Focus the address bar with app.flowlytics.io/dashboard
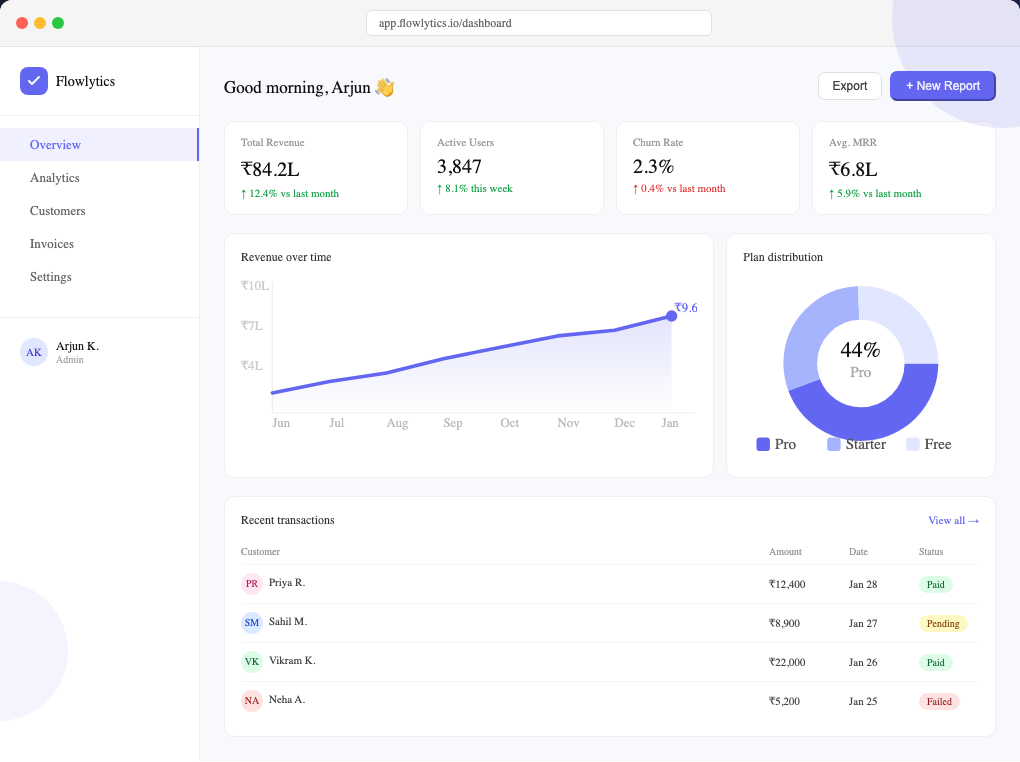The image size is (1020, 762). coord(539,23)
